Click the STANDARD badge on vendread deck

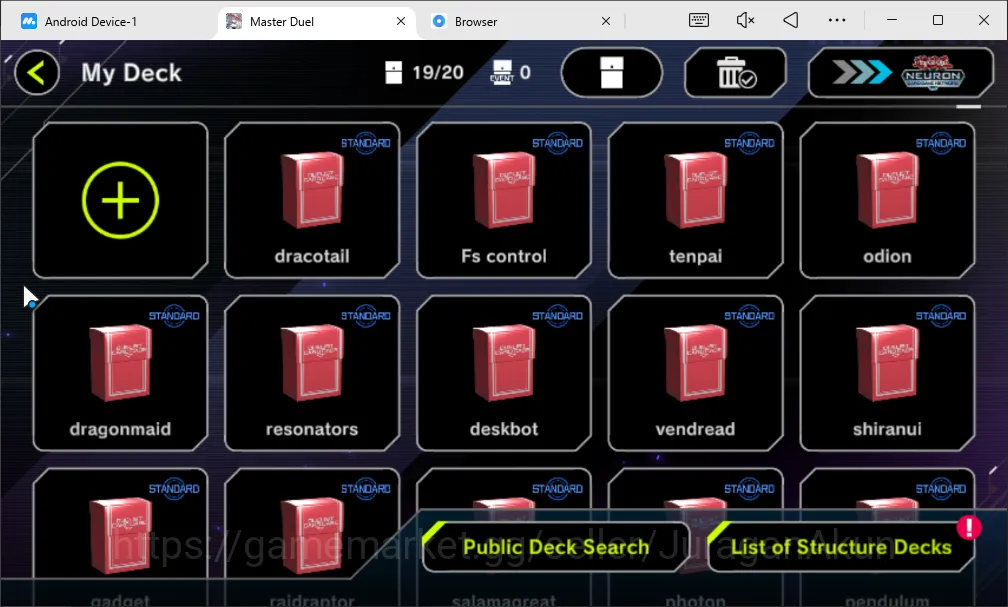tap(750, 316)
